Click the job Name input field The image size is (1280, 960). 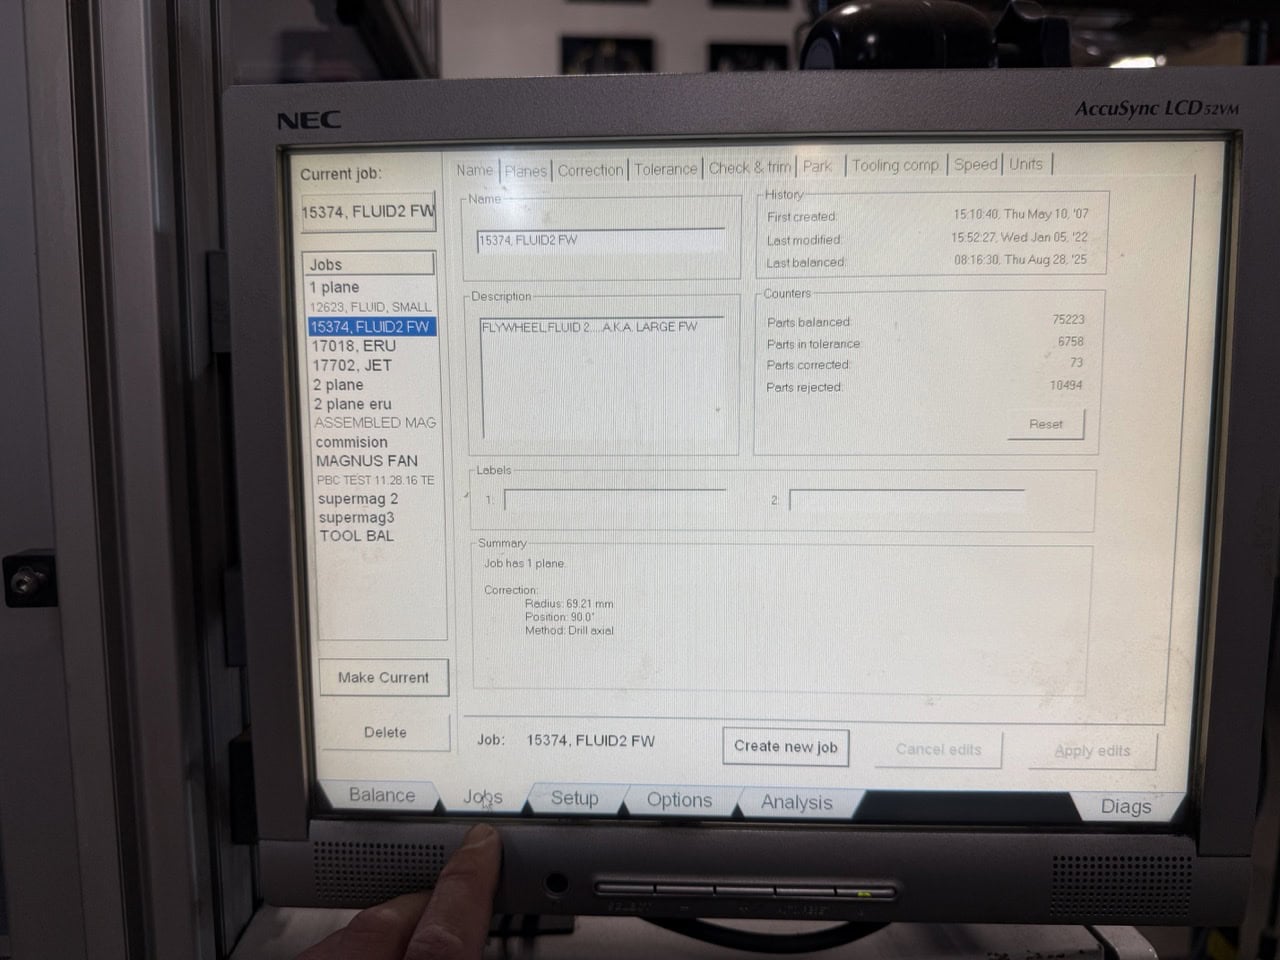pyautogui.click(x=600, y=240)
